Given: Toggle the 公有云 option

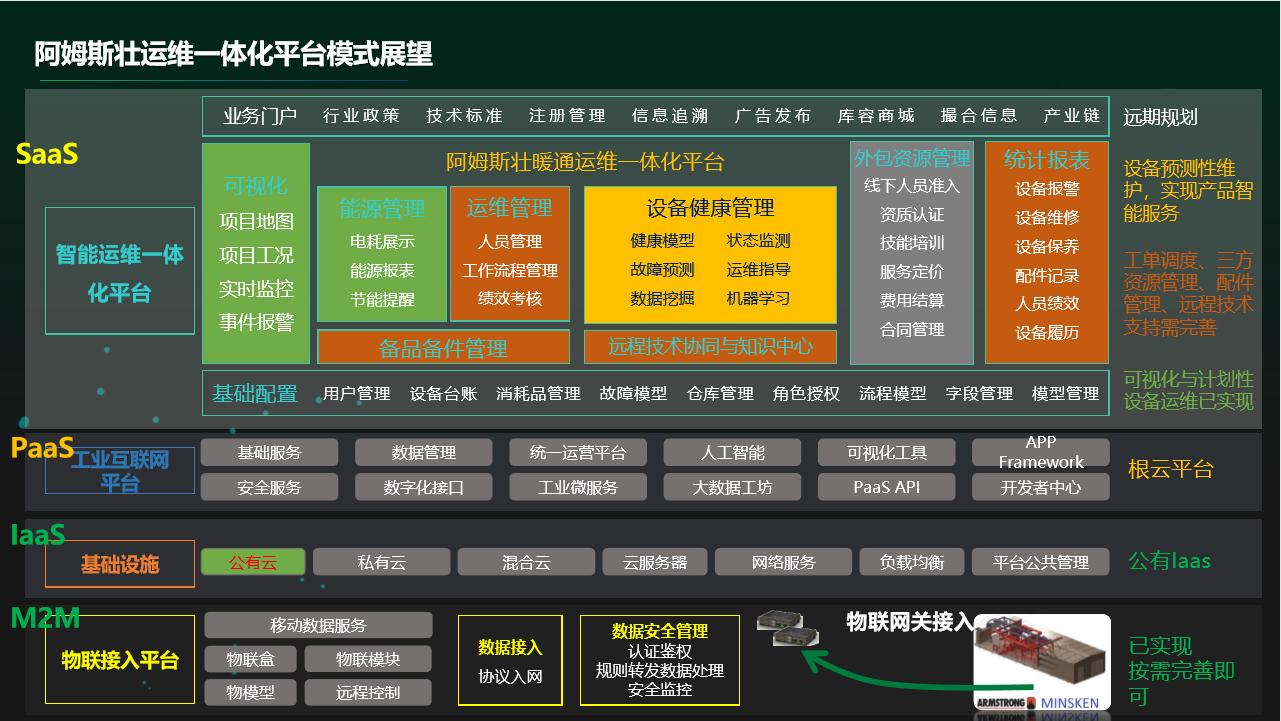Looking at the screenshot, I should [252, 561].
